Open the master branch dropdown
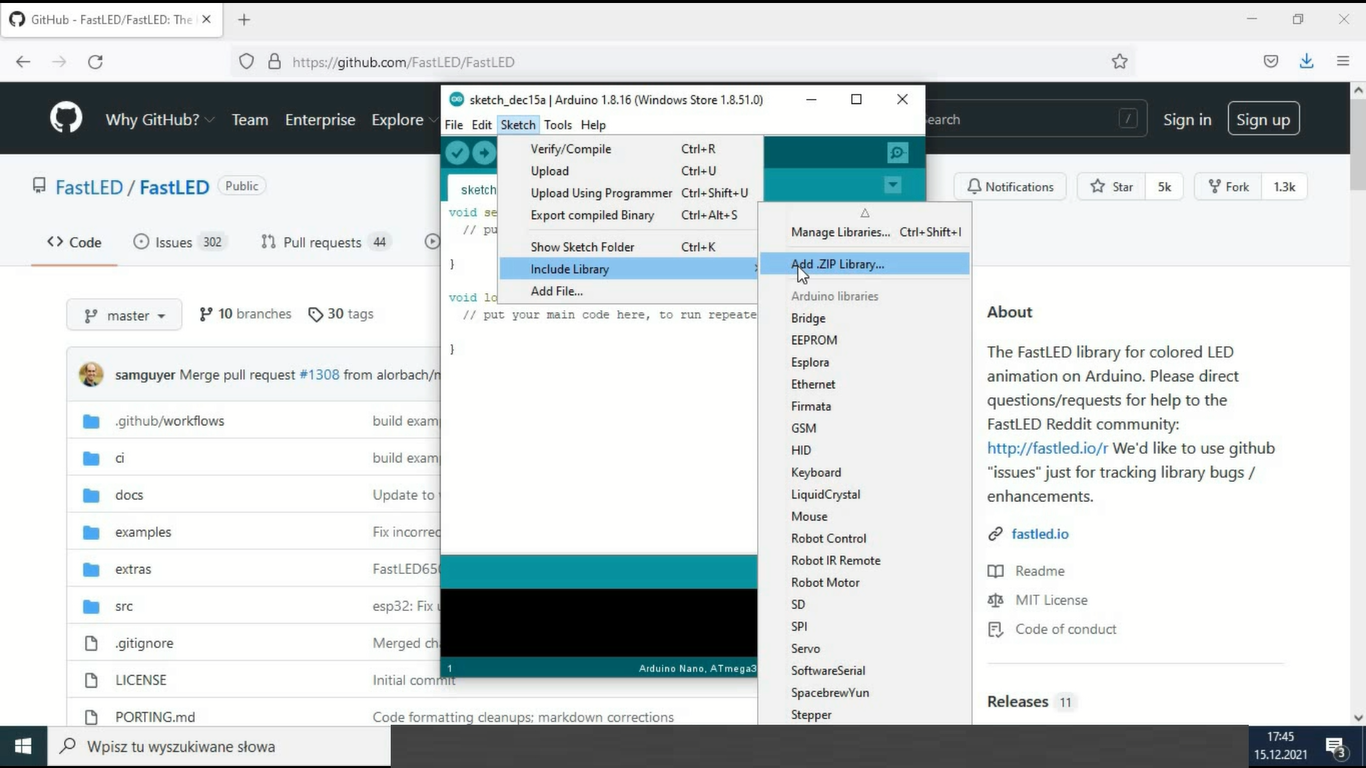Image resolution: width=1366 pixels, height=768 pixels. (124, 314)
